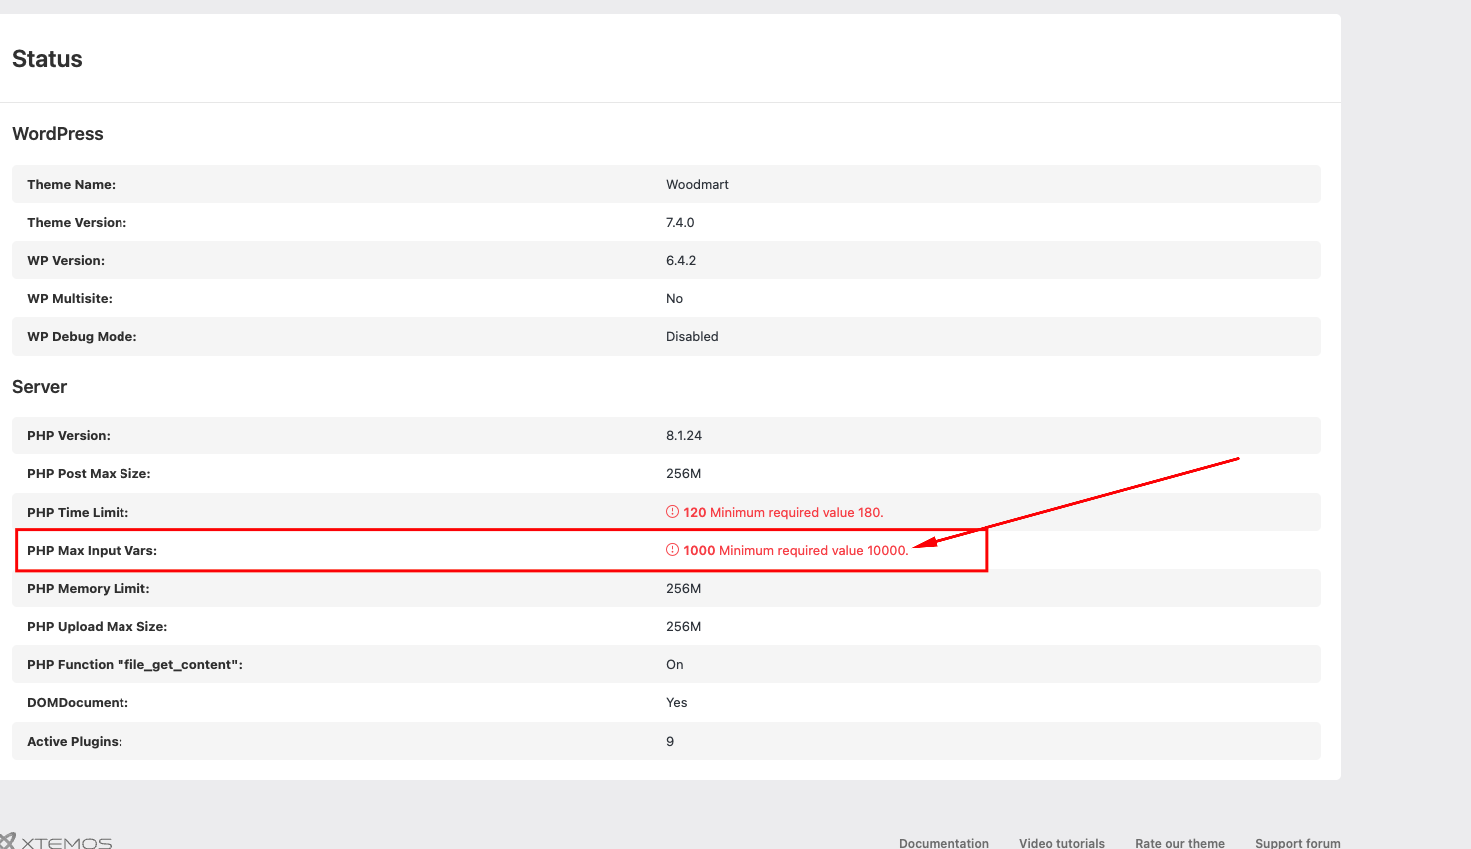
Task: Click the Status page heading
Action: [x=47, y=59]
